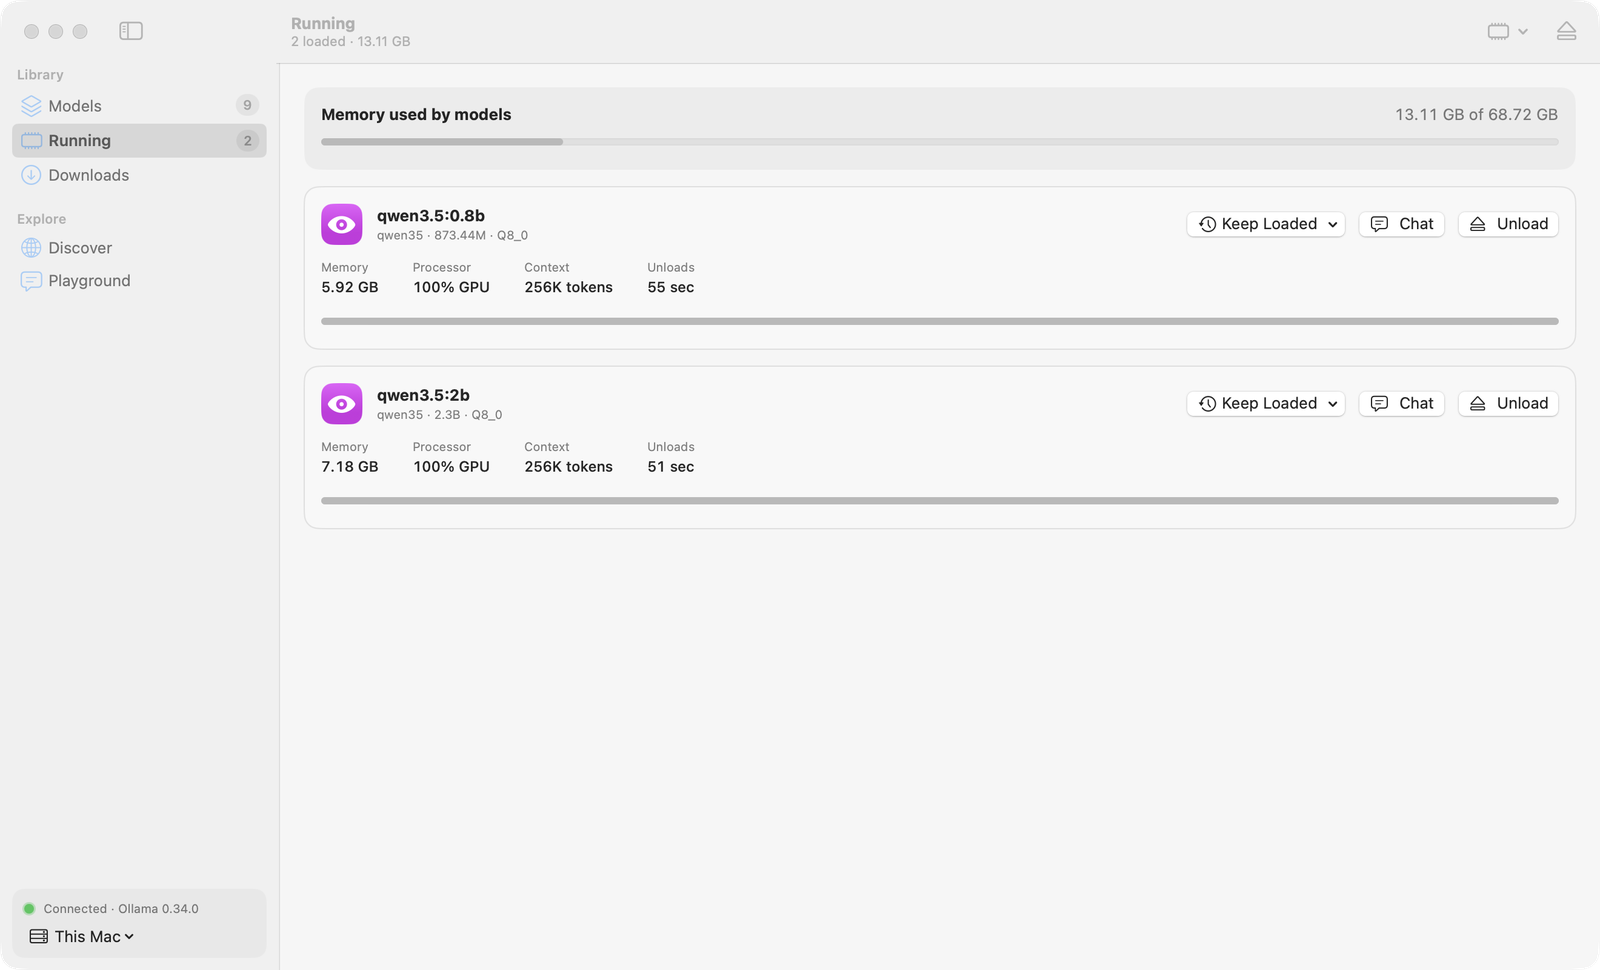Click the green Connected status indicator
Image resolution: width=1600 pixels, height=970 pixels.
pos(29,909)
